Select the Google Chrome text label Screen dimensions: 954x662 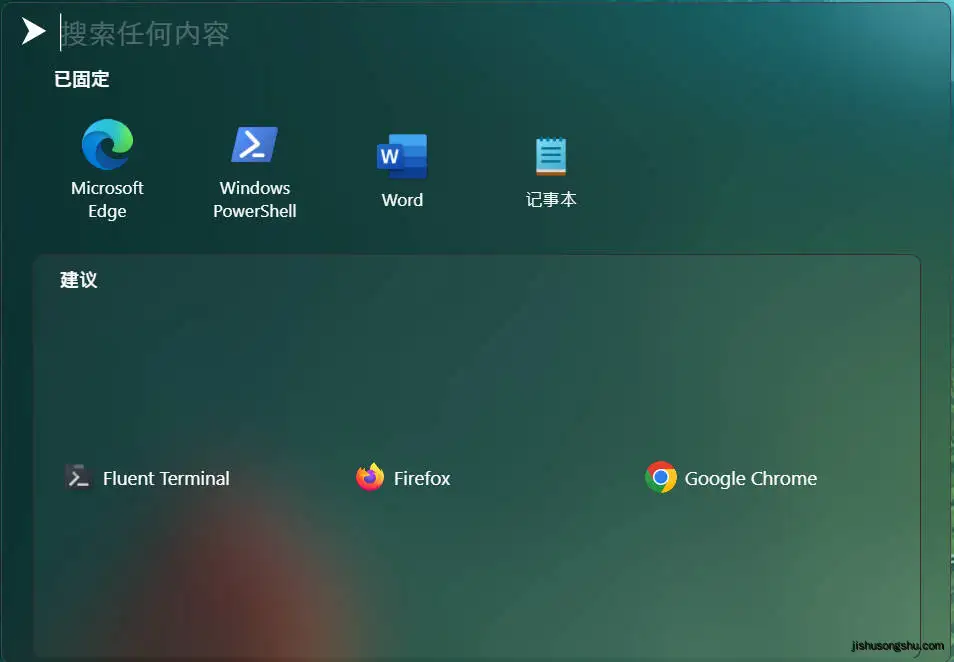pos(751,479)
